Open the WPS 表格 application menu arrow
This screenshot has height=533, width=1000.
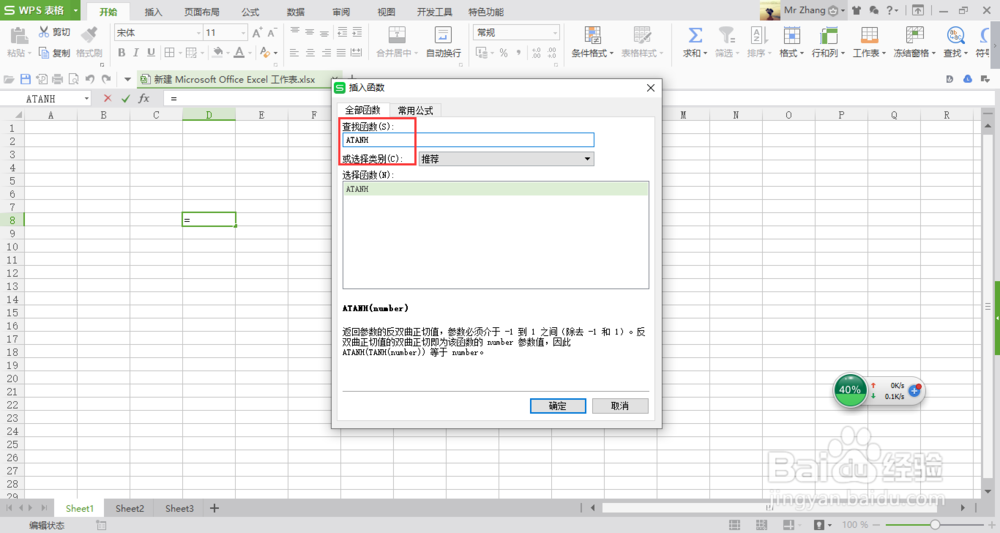[75, 11]
